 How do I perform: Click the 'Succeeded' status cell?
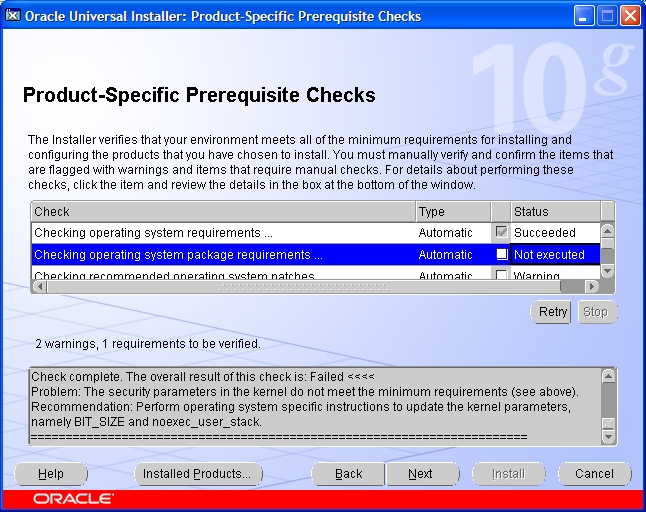555,233
